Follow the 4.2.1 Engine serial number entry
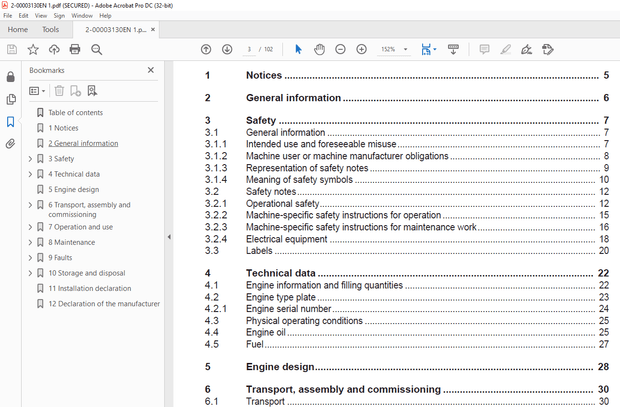The height and width of the screenshot is (407, 620). (407, 309)
